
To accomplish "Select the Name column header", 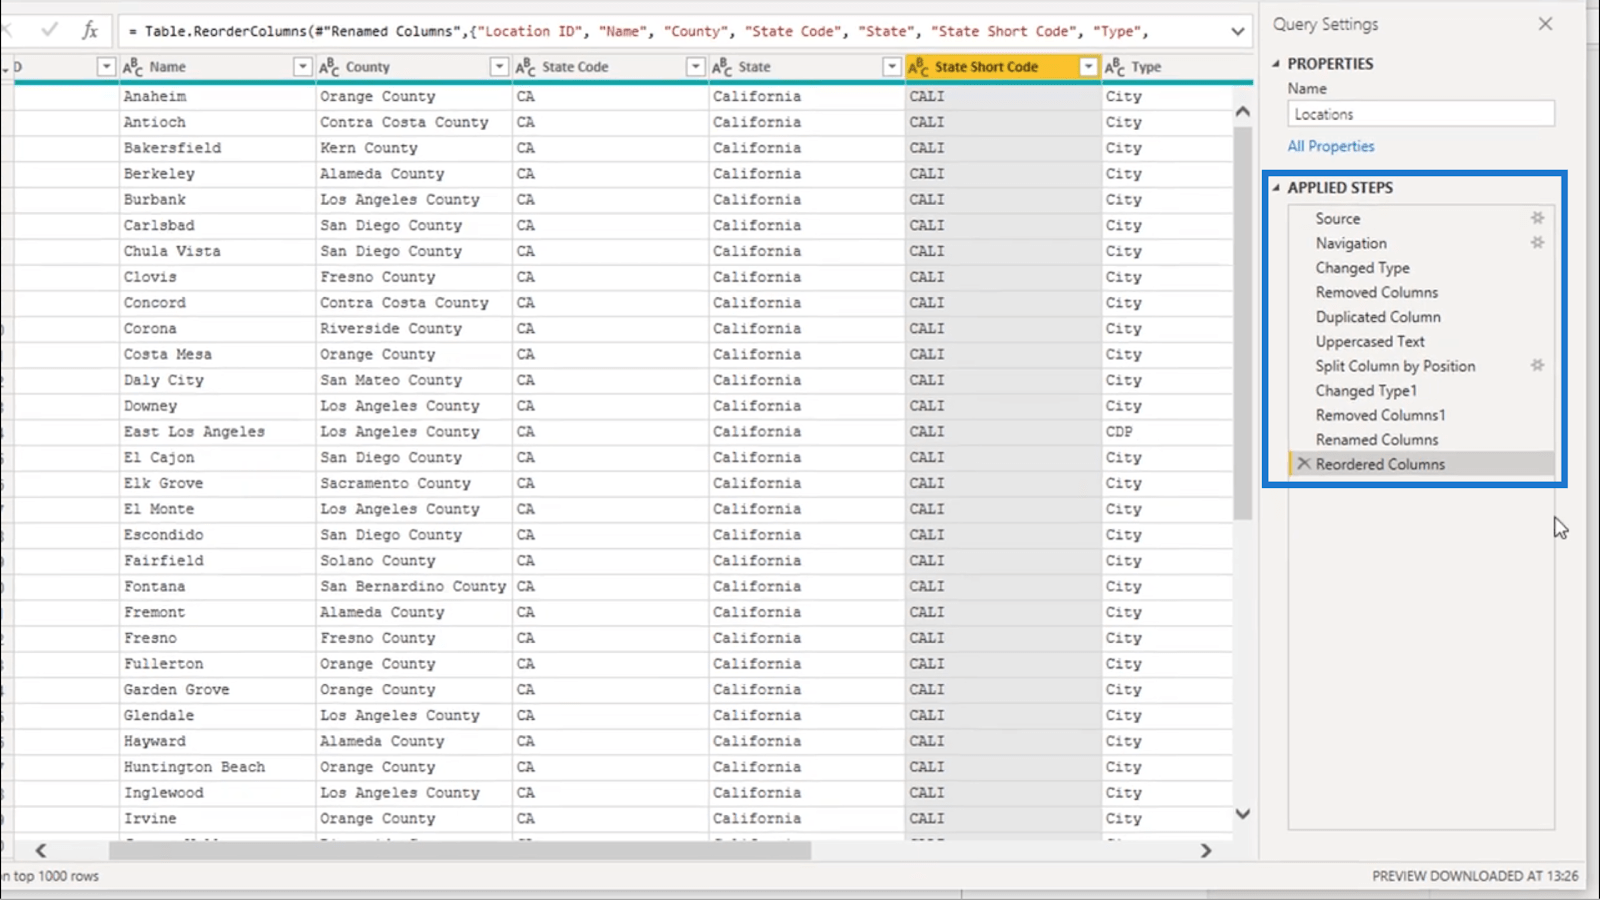I will coord(216,67).
